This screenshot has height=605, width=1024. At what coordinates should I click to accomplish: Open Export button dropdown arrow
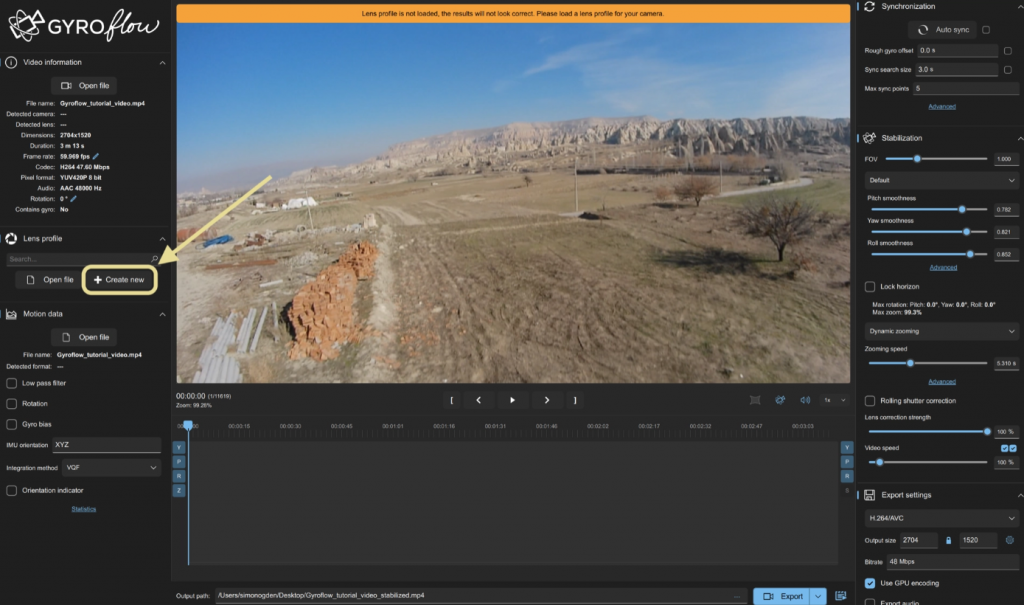(x=818, y=596)
